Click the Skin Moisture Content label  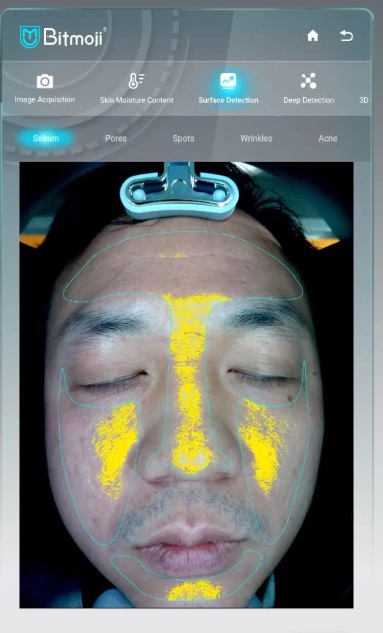[136, 100]
